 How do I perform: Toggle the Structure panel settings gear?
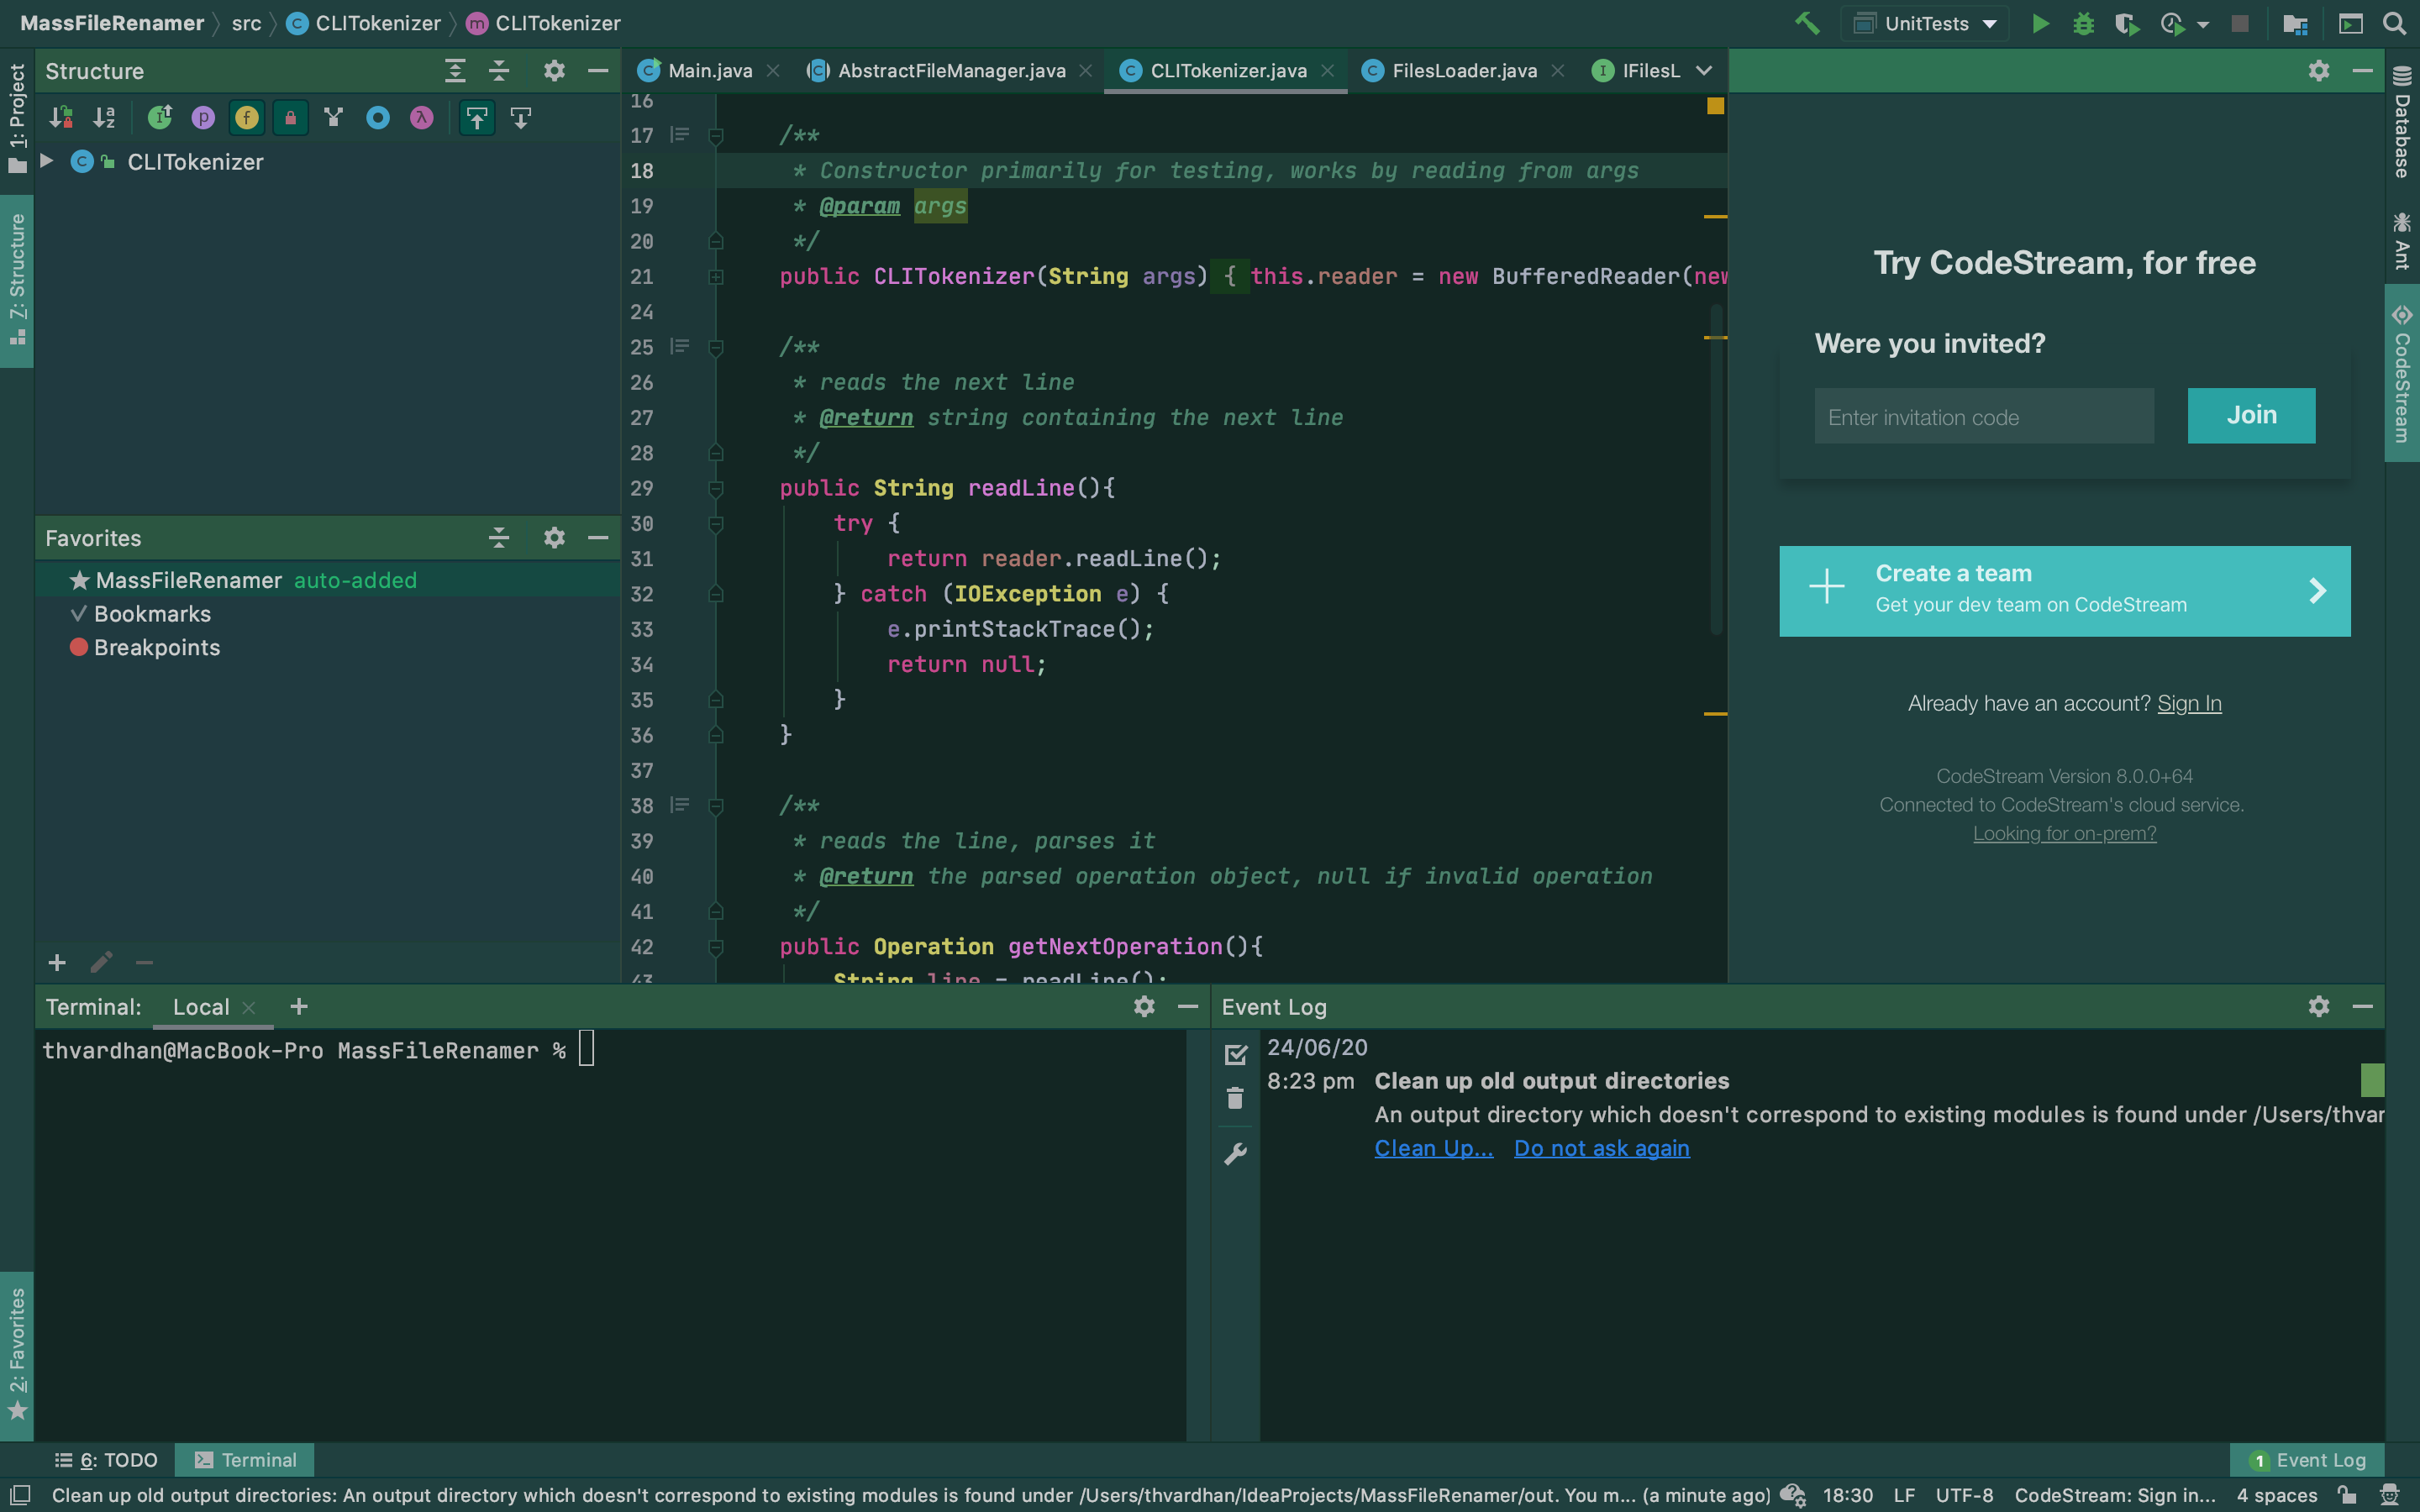(554, 71)
